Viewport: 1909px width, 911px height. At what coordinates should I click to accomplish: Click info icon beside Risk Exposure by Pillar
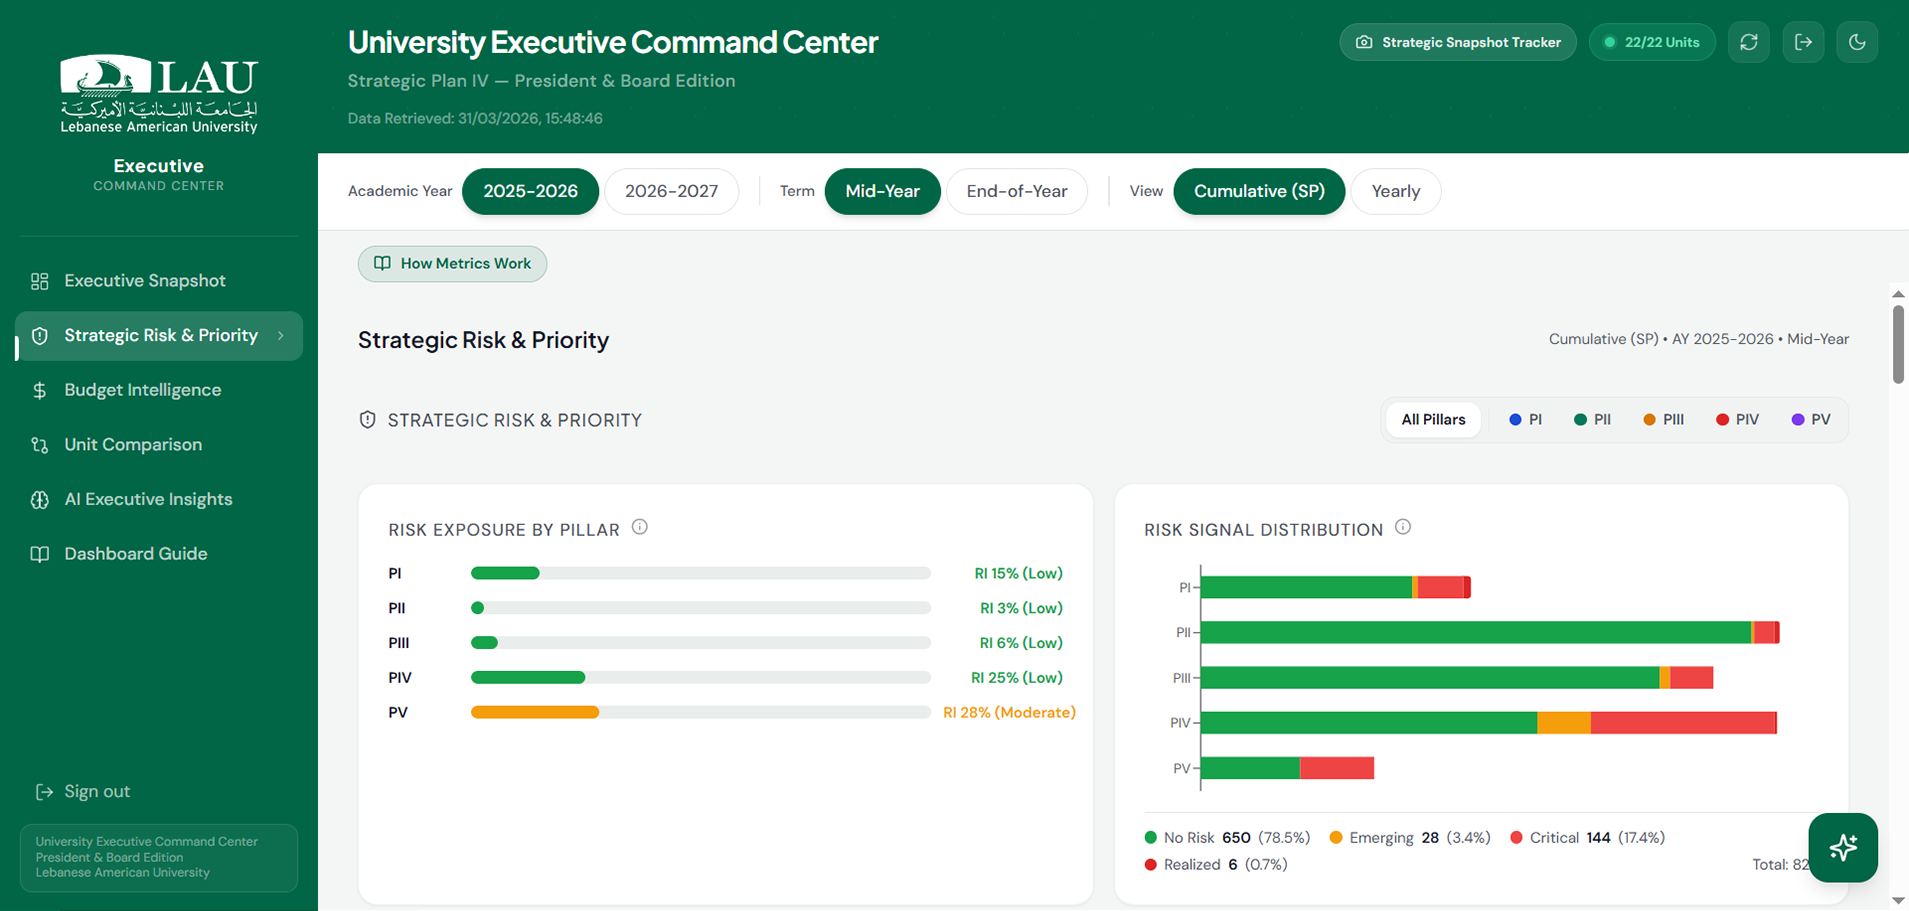coord(640,527)
